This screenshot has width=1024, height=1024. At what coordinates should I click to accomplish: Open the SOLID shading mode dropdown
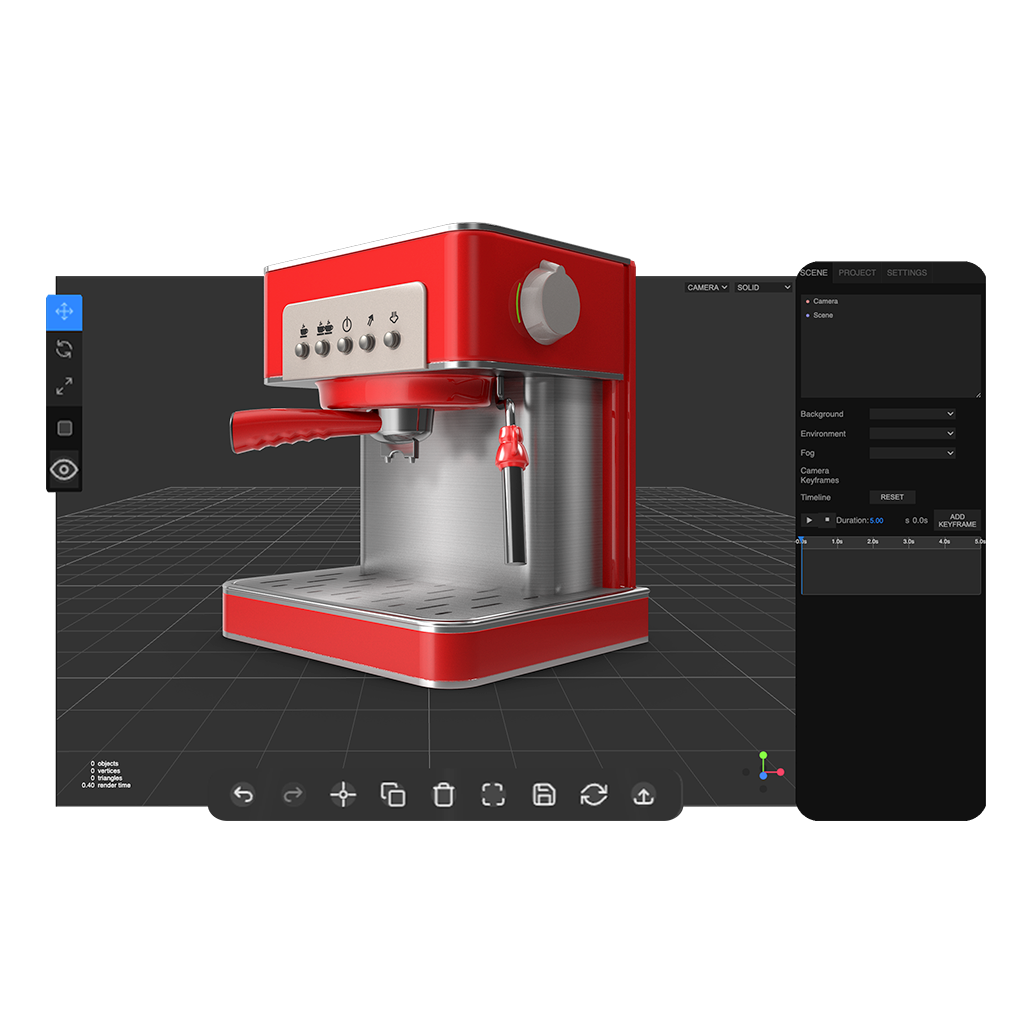point(762,287)
